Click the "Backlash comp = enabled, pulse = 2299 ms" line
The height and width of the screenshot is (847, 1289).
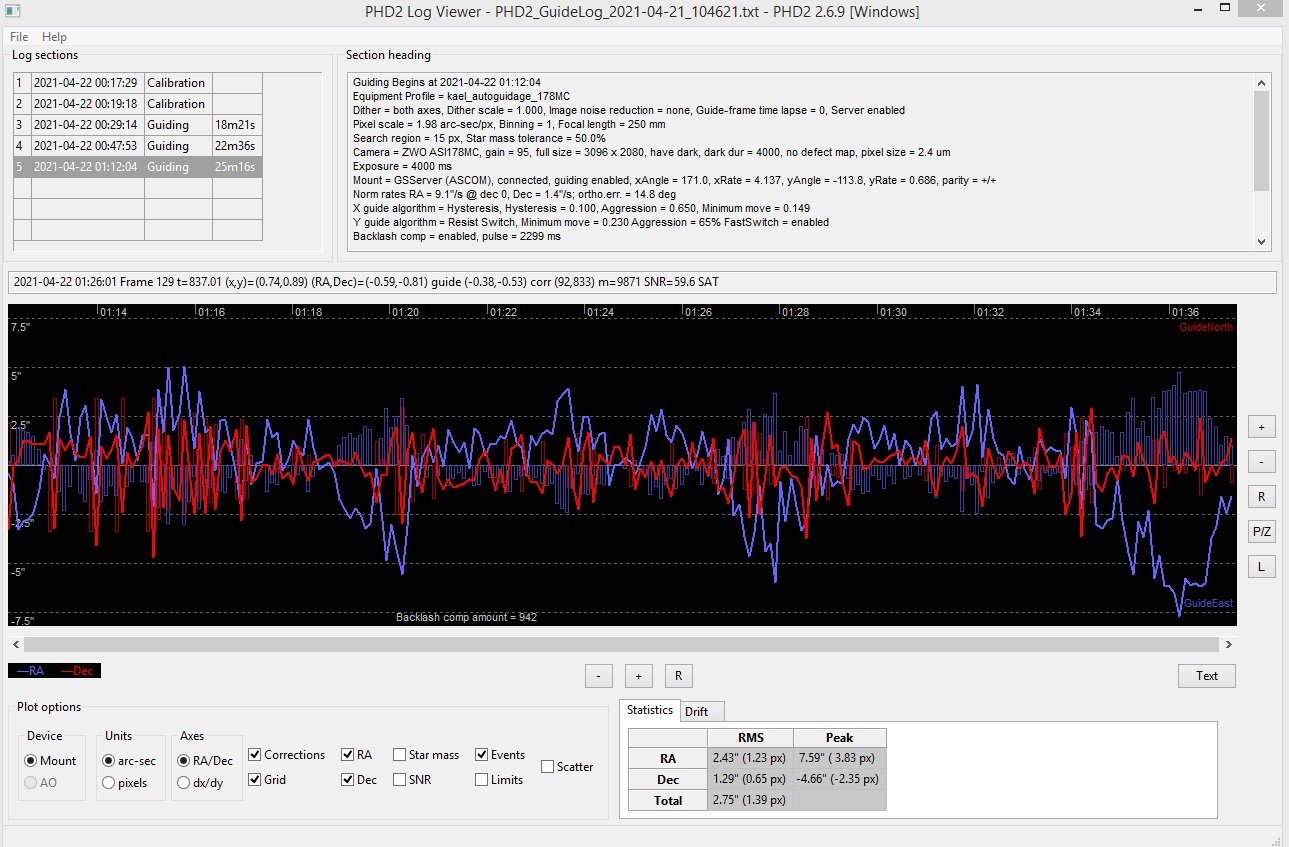coord(455,236)
